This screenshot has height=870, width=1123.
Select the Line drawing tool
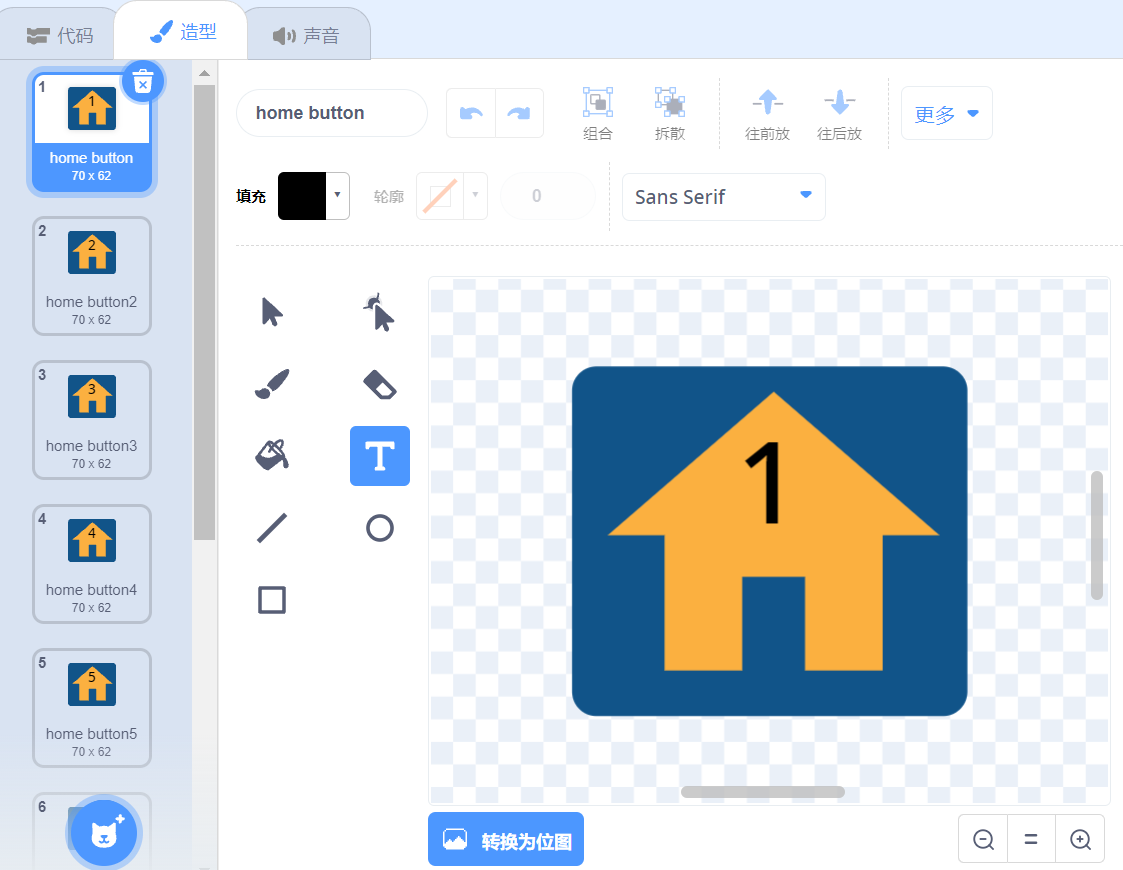tap(271, 528)
